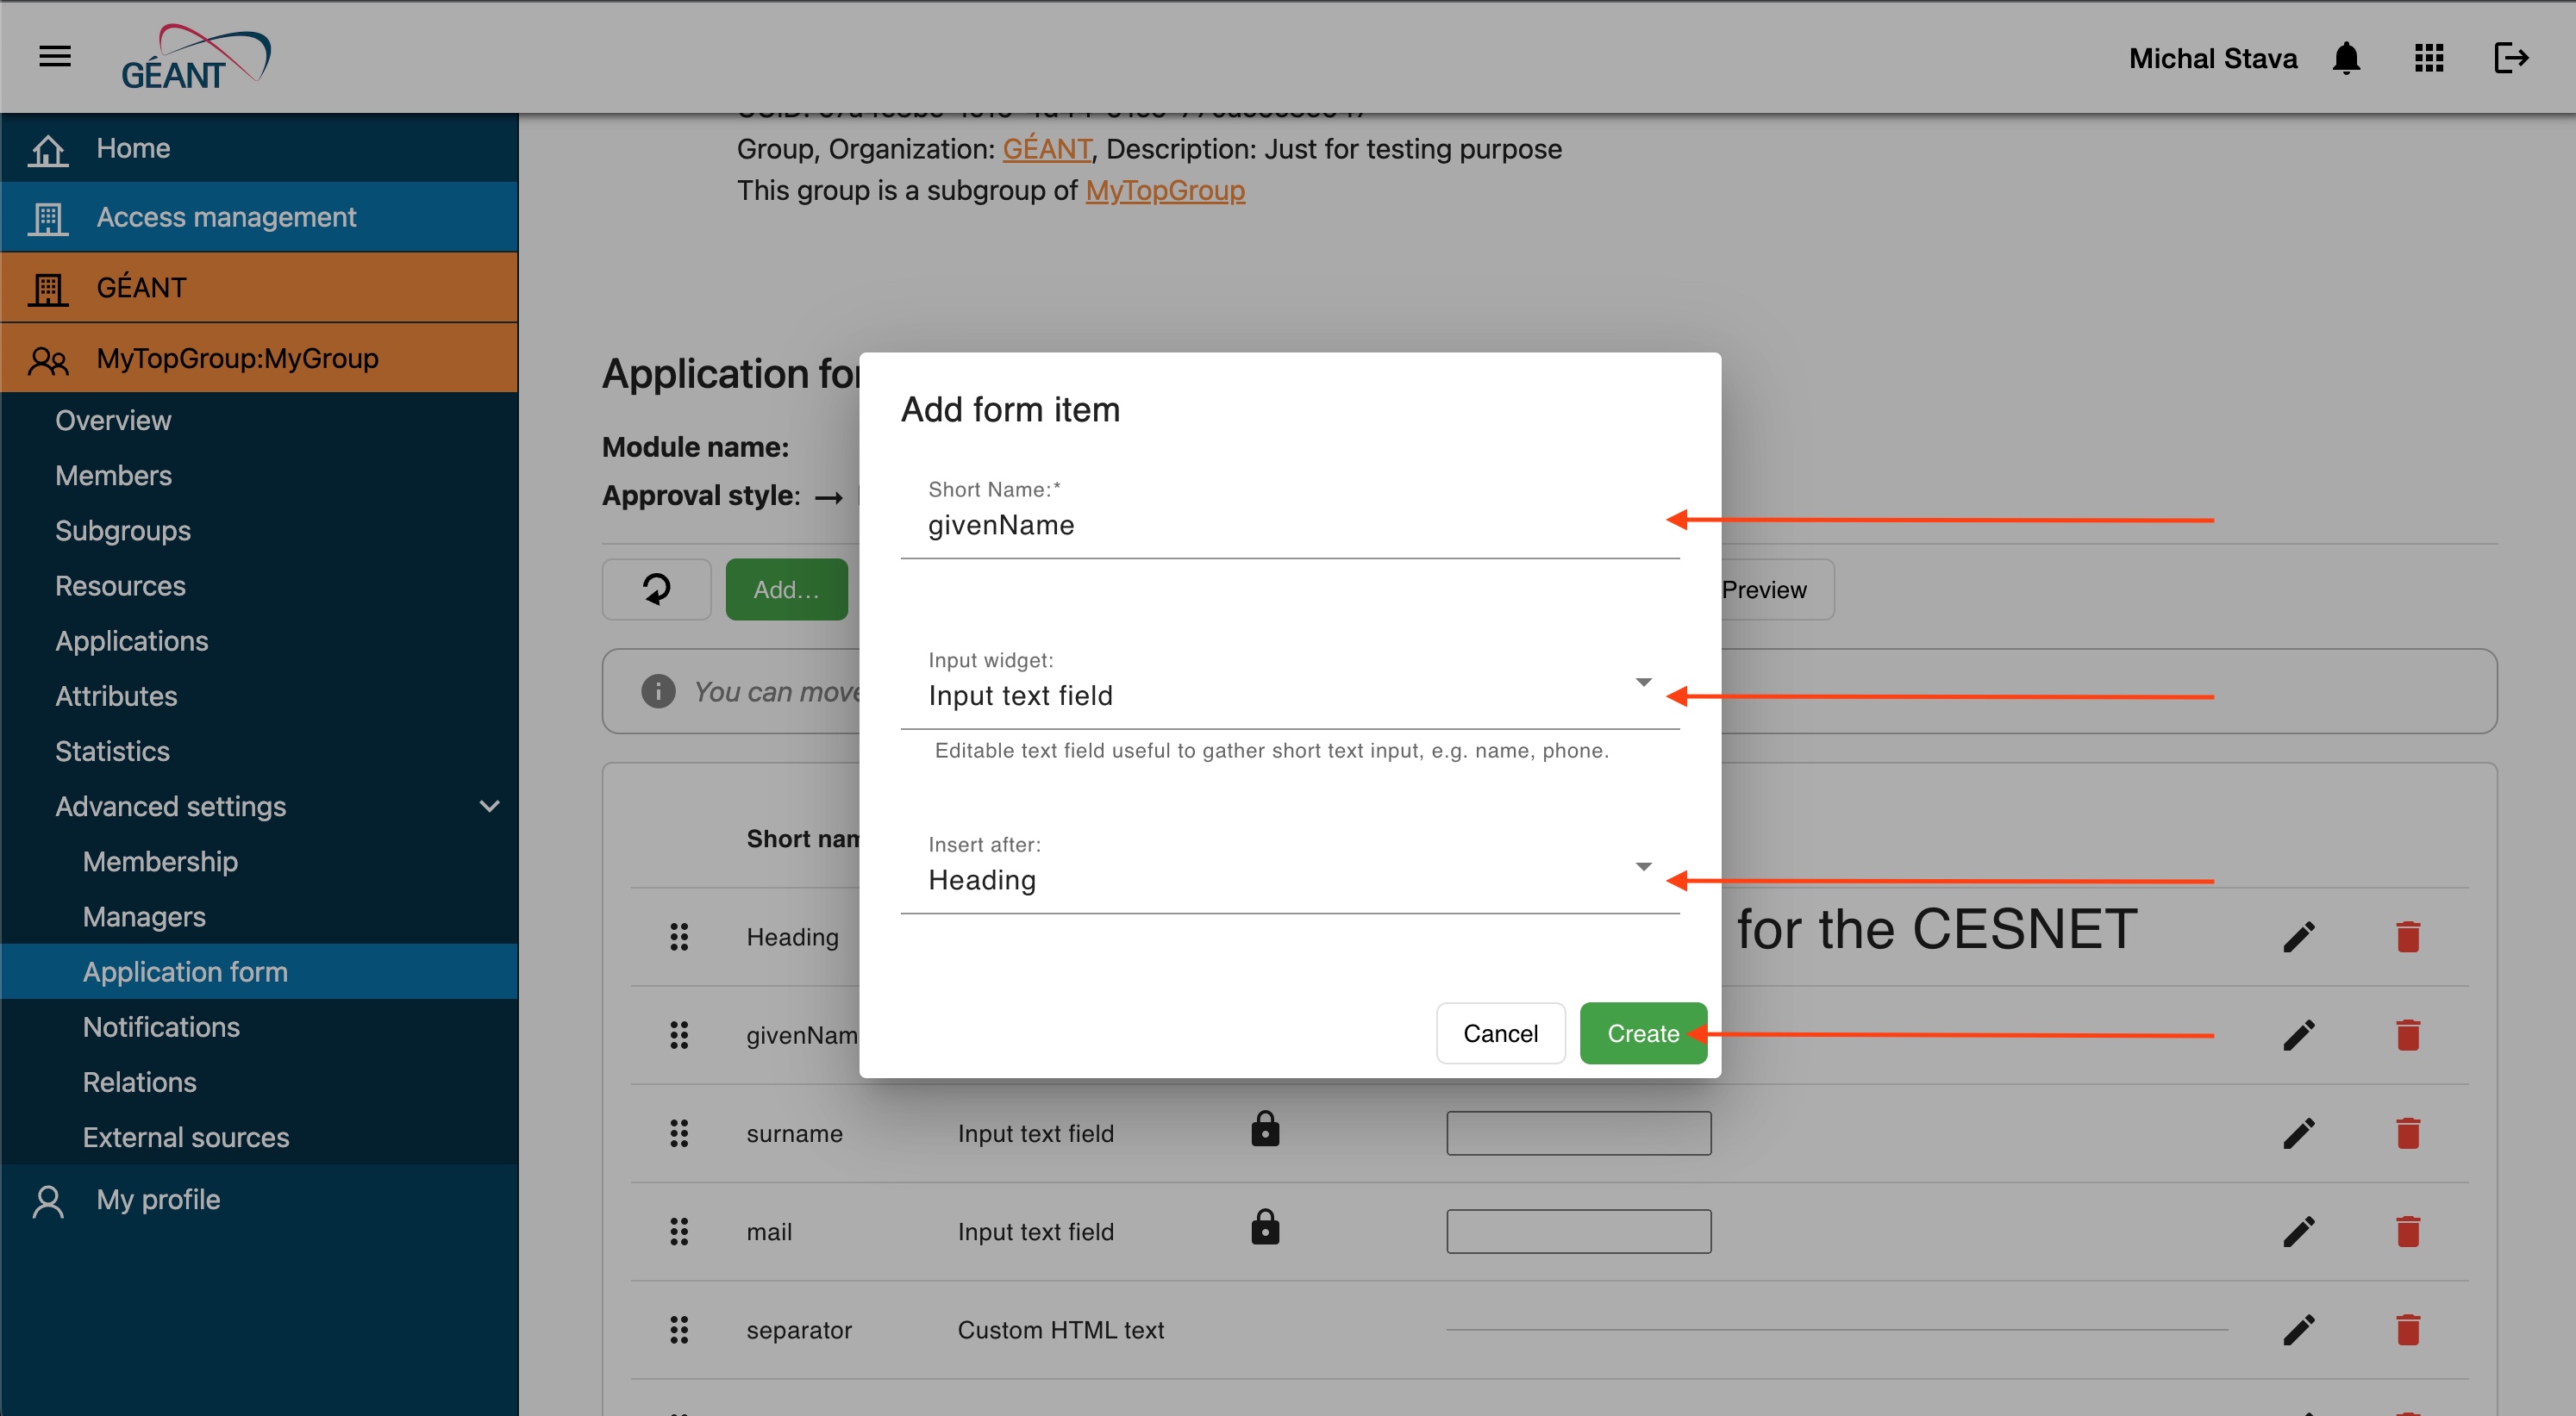Click the surname preview text box
This screenshot has height=1416, width=2576.
click(x=1578, y=1133)
